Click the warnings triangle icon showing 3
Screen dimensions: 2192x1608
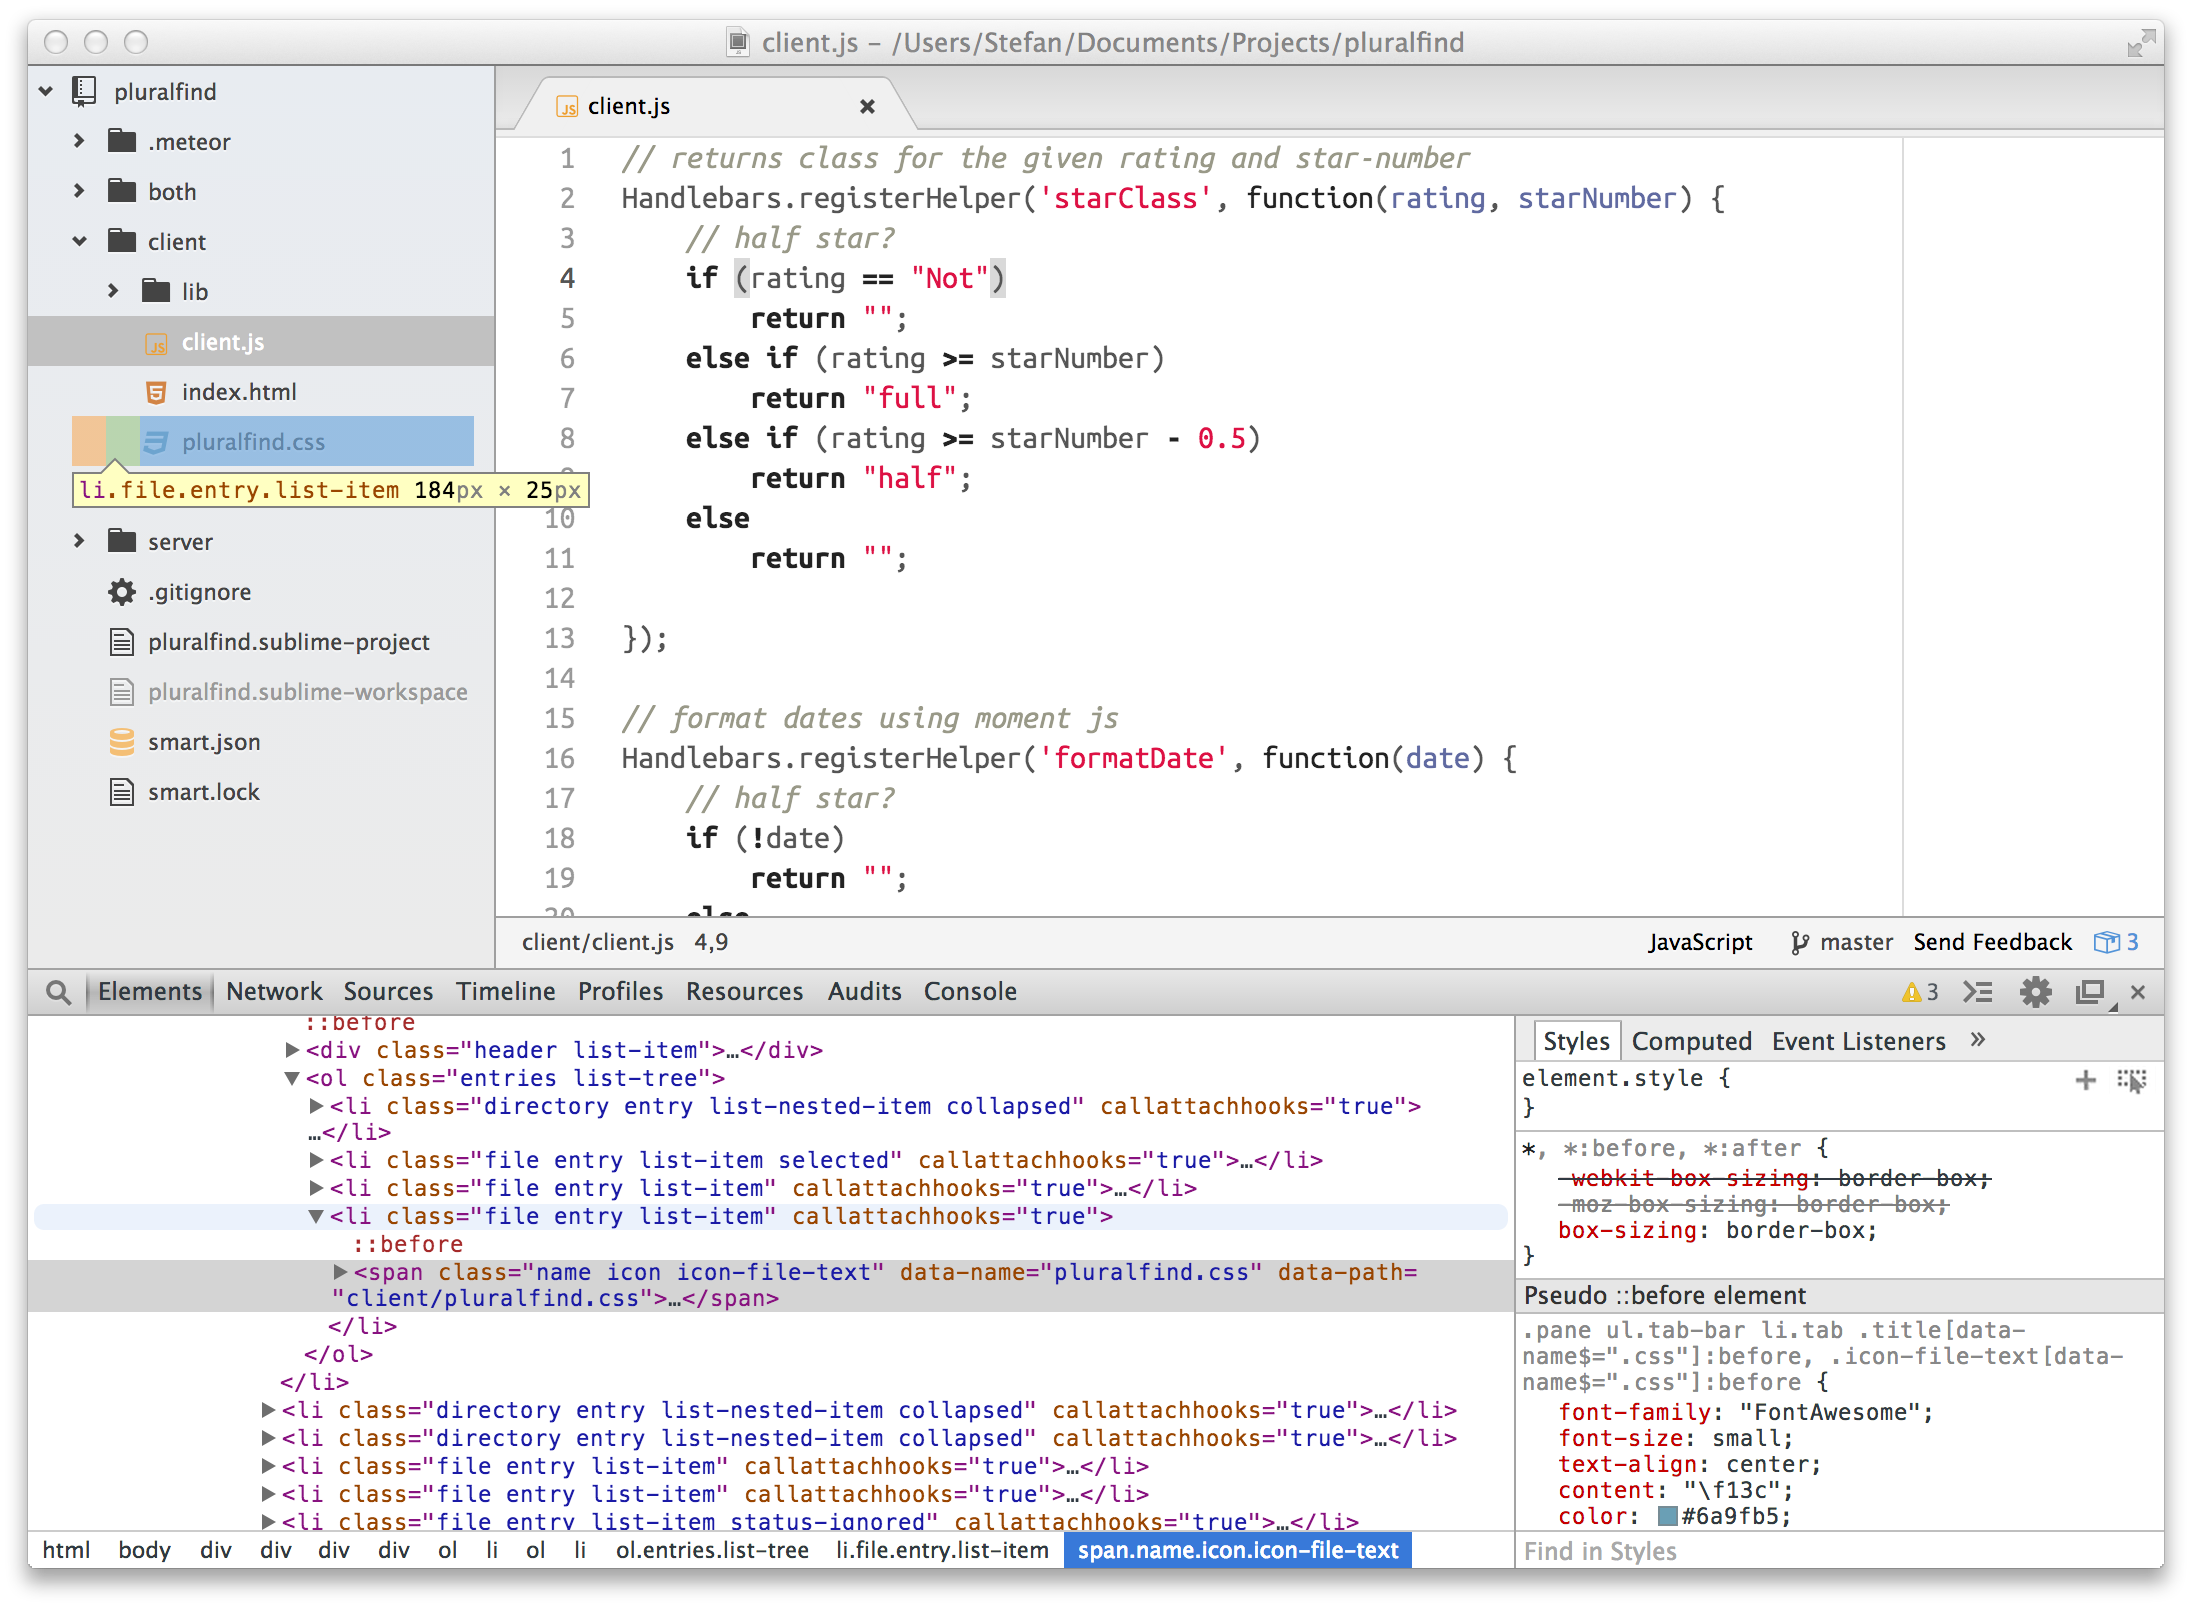coord(1911,992)
